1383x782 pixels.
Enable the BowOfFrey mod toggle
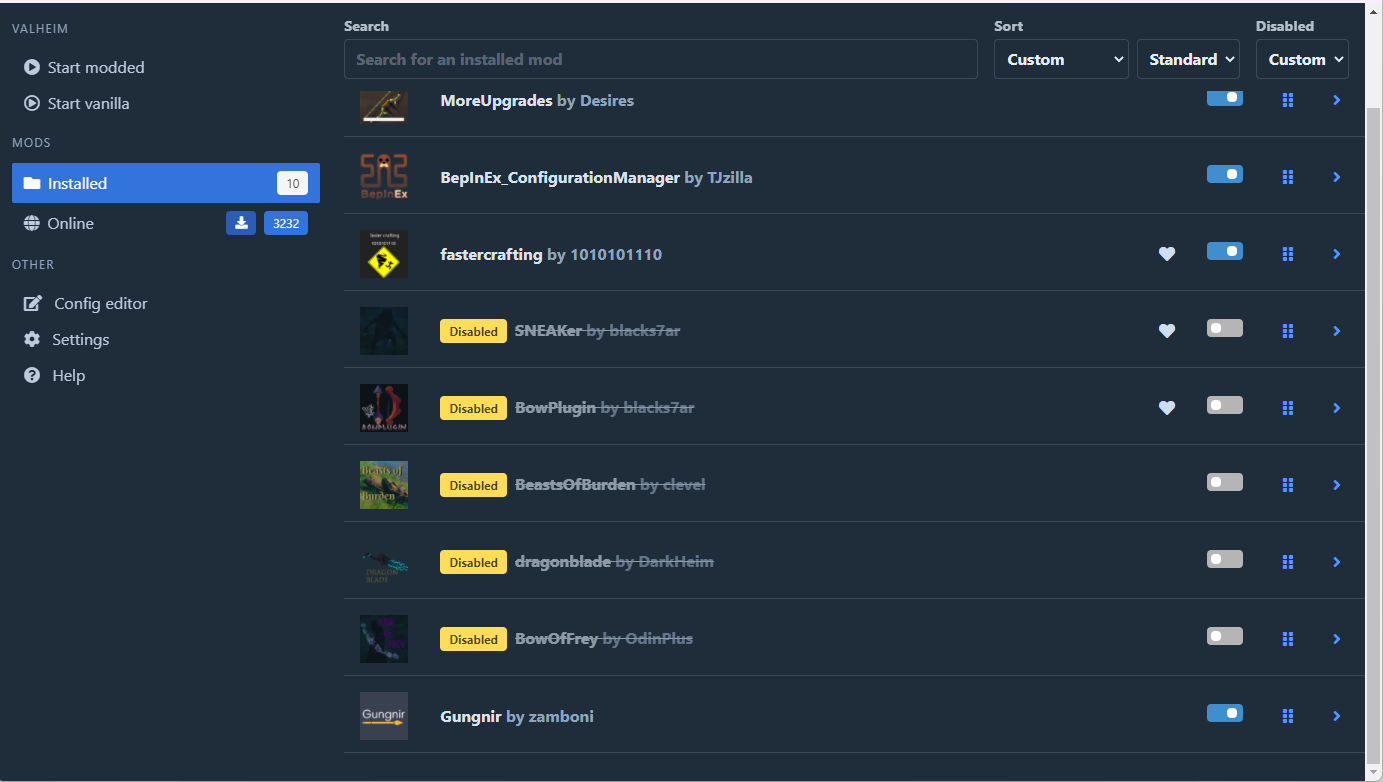(x=1225, y=636)
